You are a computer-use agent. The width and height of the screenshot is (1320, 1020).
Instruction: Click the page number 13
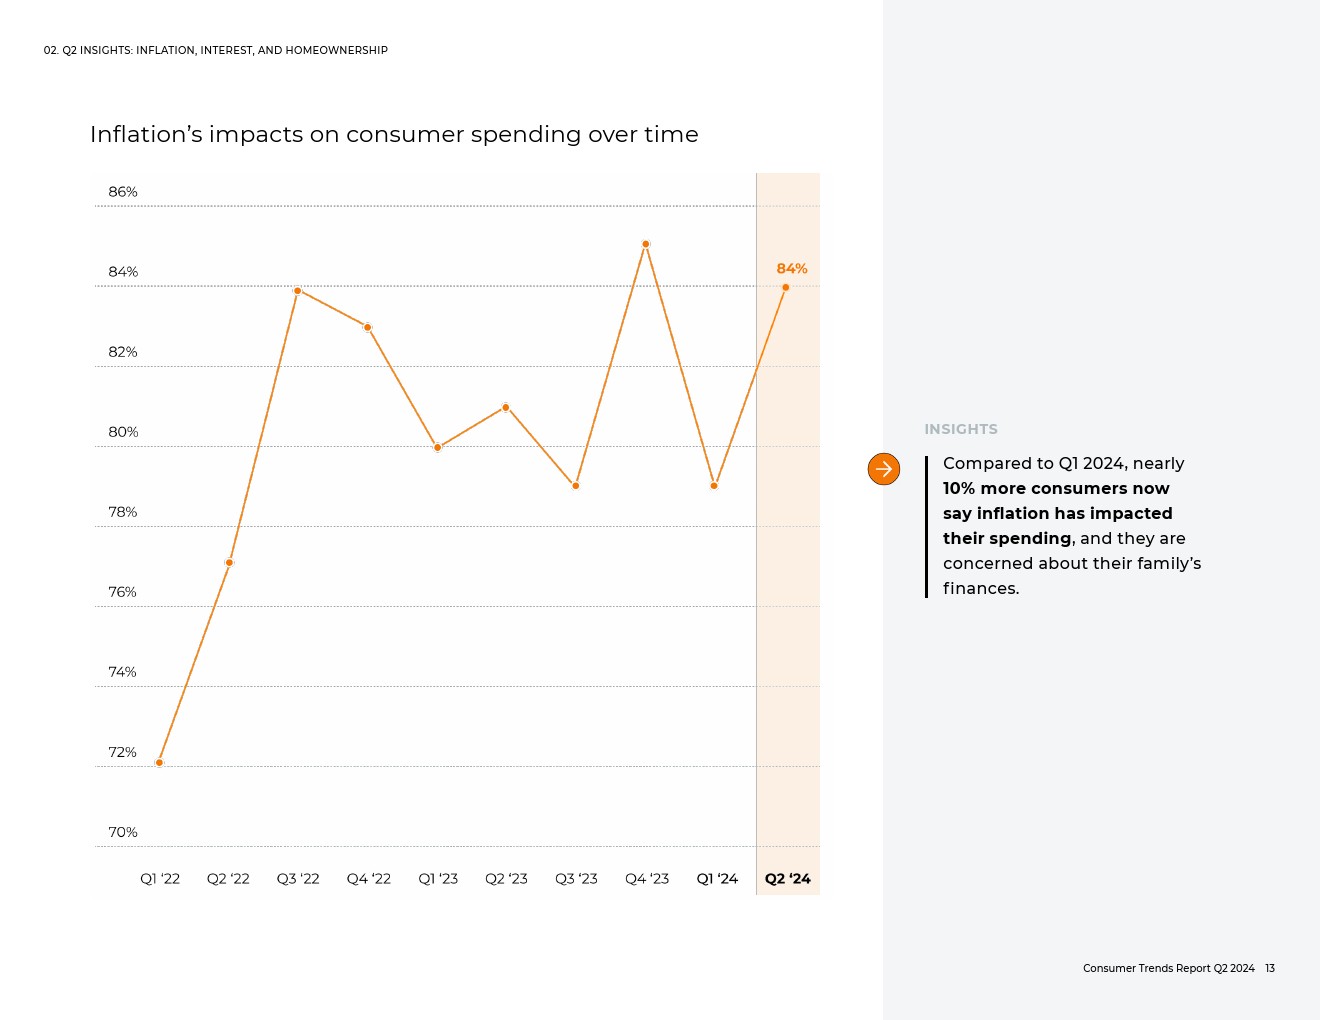[1270, 968]
